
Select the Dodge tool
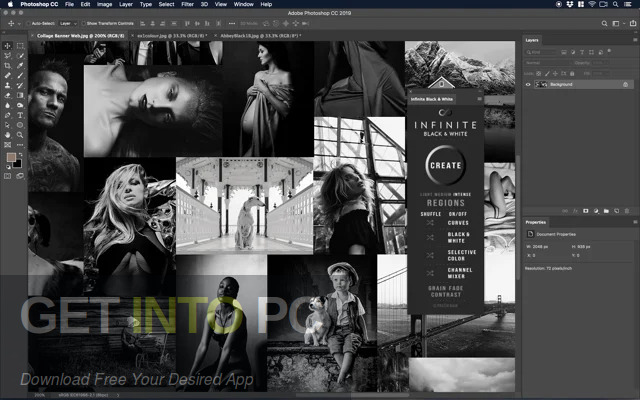tap(20, 105)
